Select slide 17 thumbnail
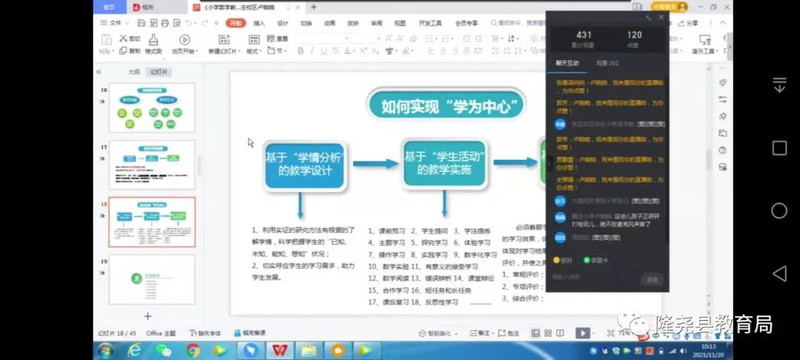 [152, 165]
